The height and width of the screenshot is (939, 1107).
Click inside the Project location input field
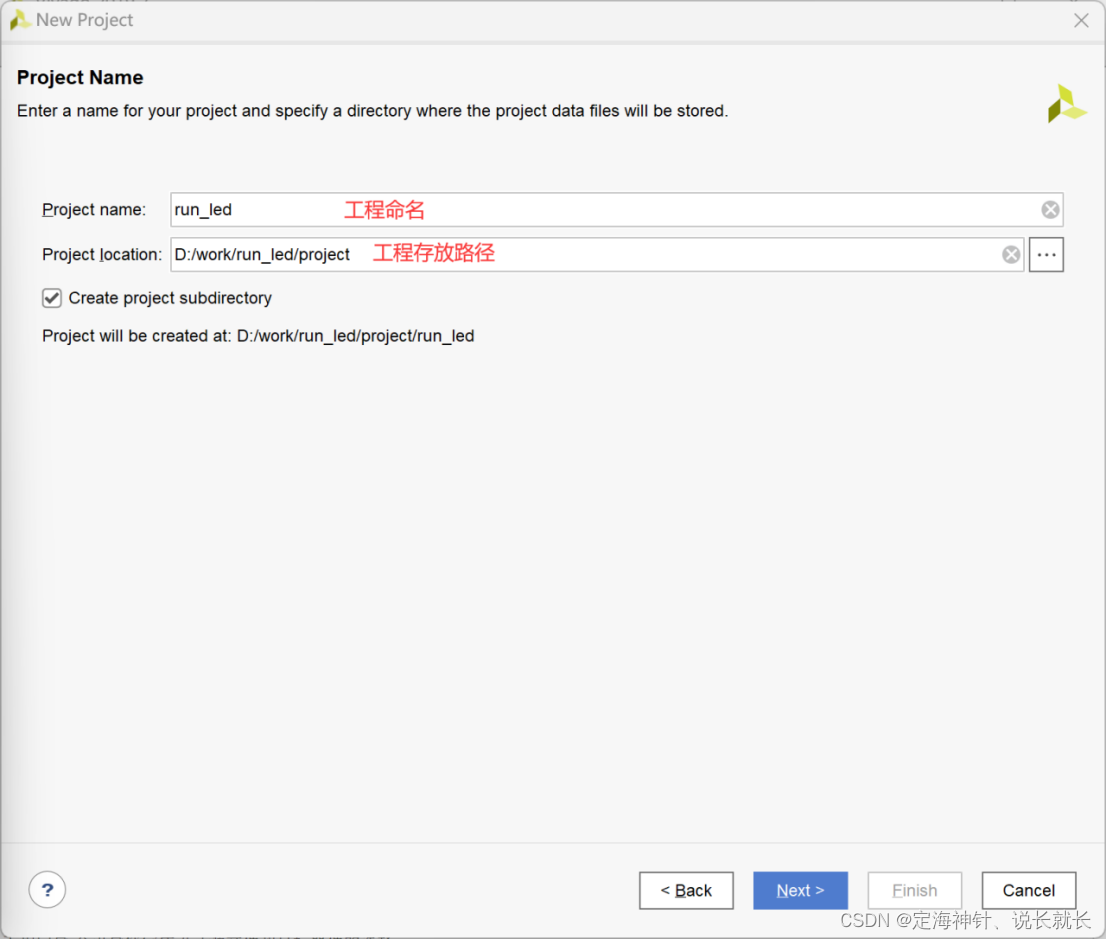tap(597, 255)
